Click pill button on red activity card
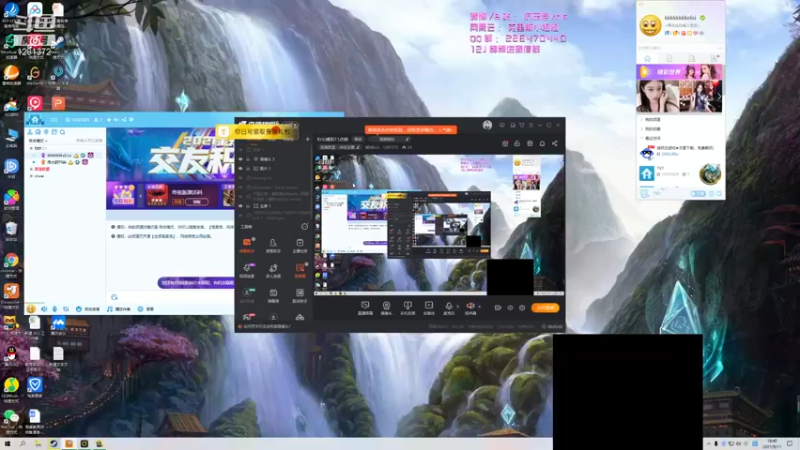Screen dimensions: 800x450 coord(197,202)
